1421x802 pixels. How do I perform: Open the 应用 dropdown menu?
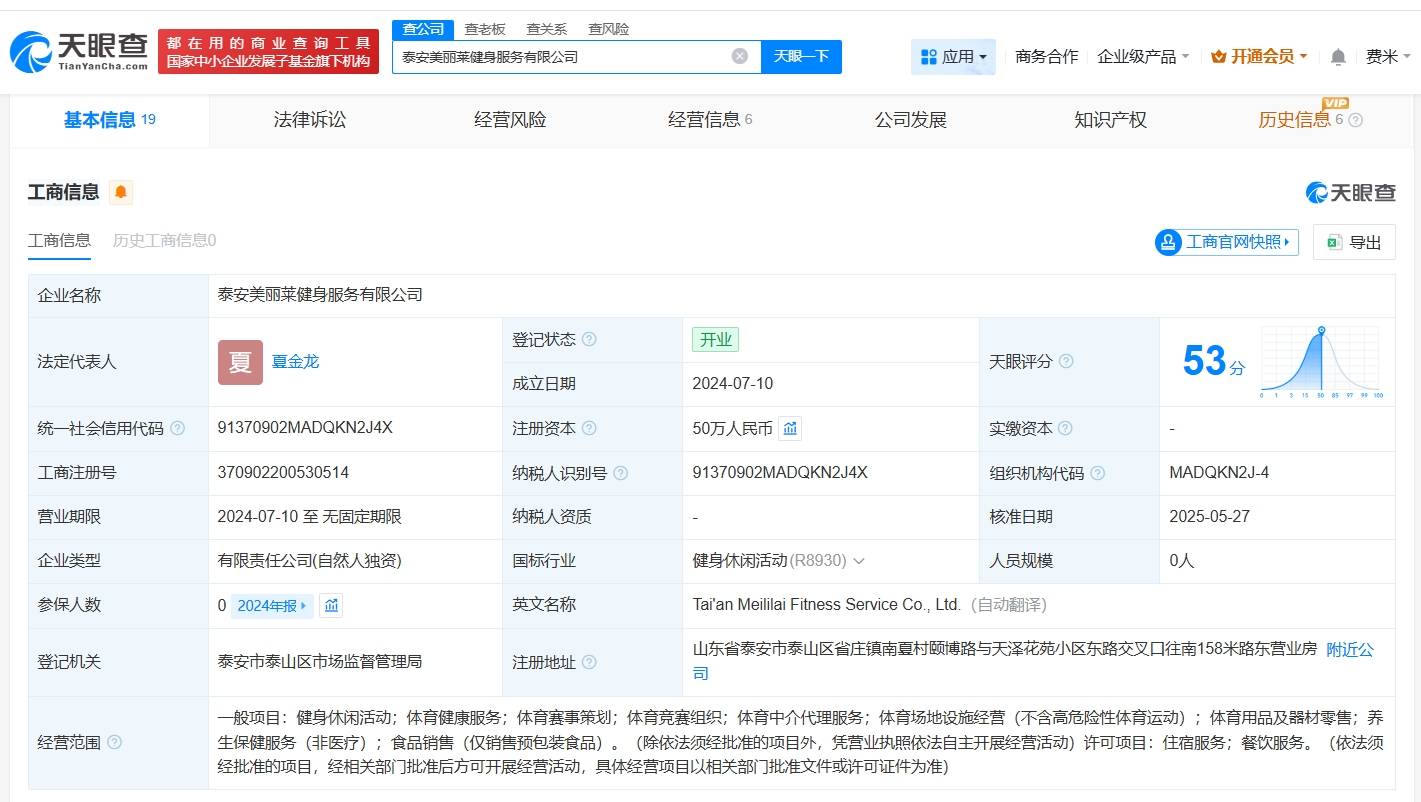coord(954,57)
